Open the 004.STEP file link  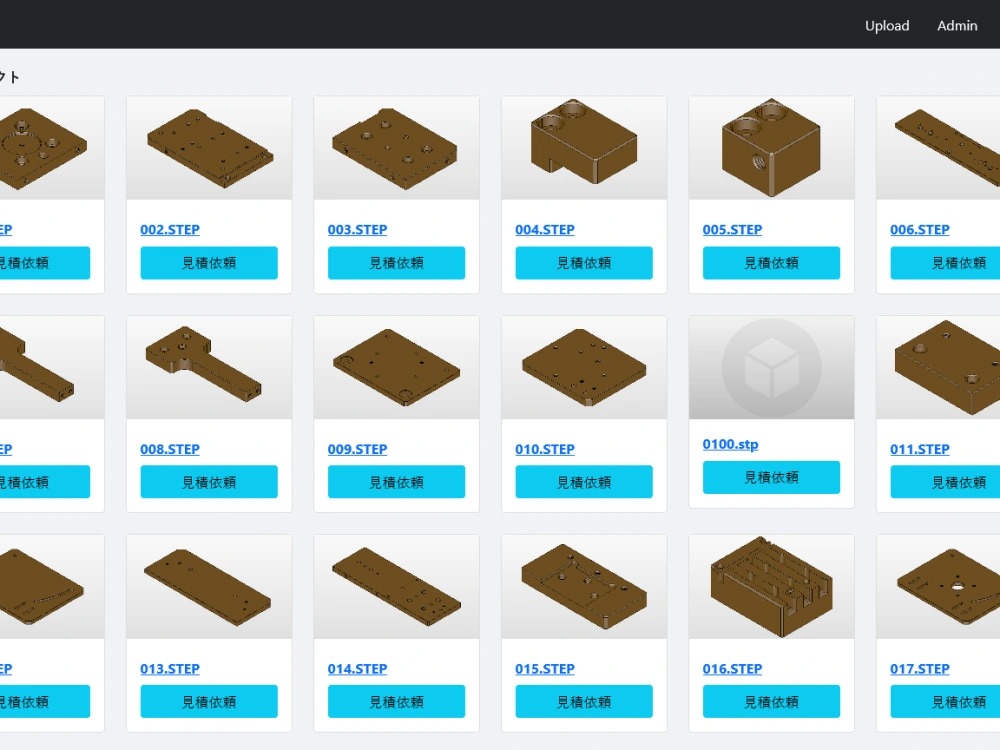pos(545,230)
